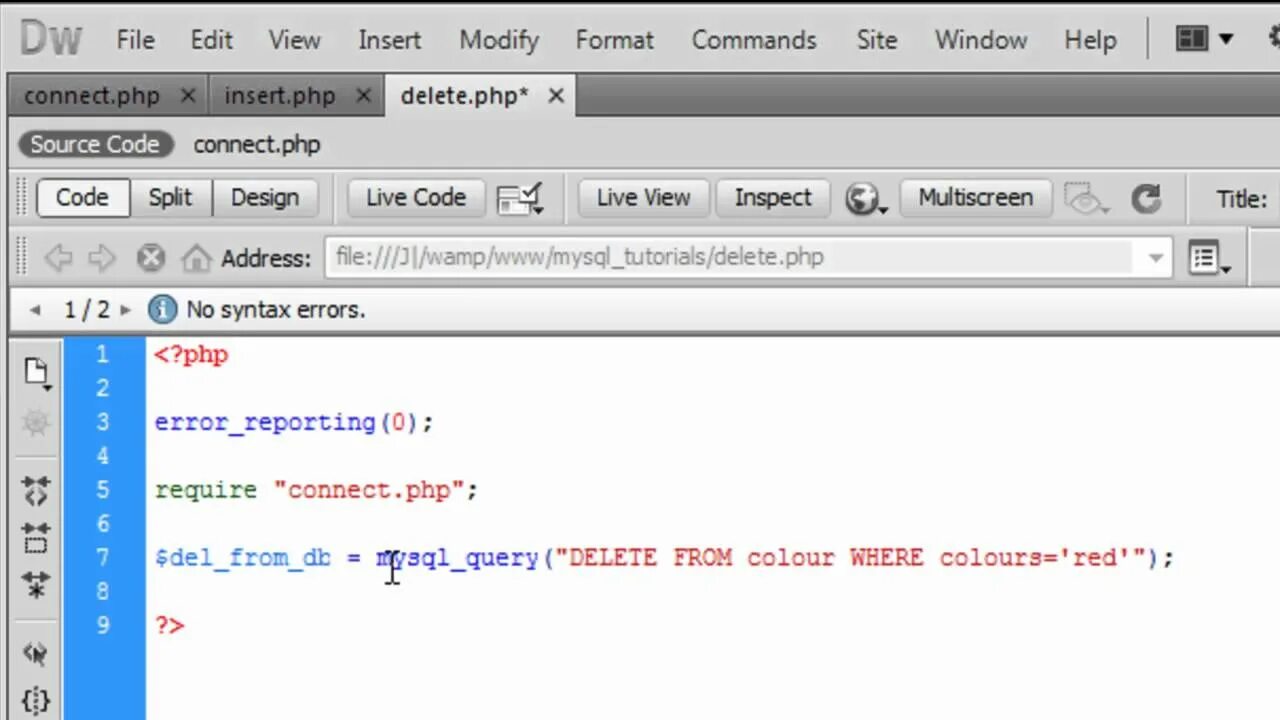
Task: Click the error_reporting(0); code line
Action: click(293, 422)
